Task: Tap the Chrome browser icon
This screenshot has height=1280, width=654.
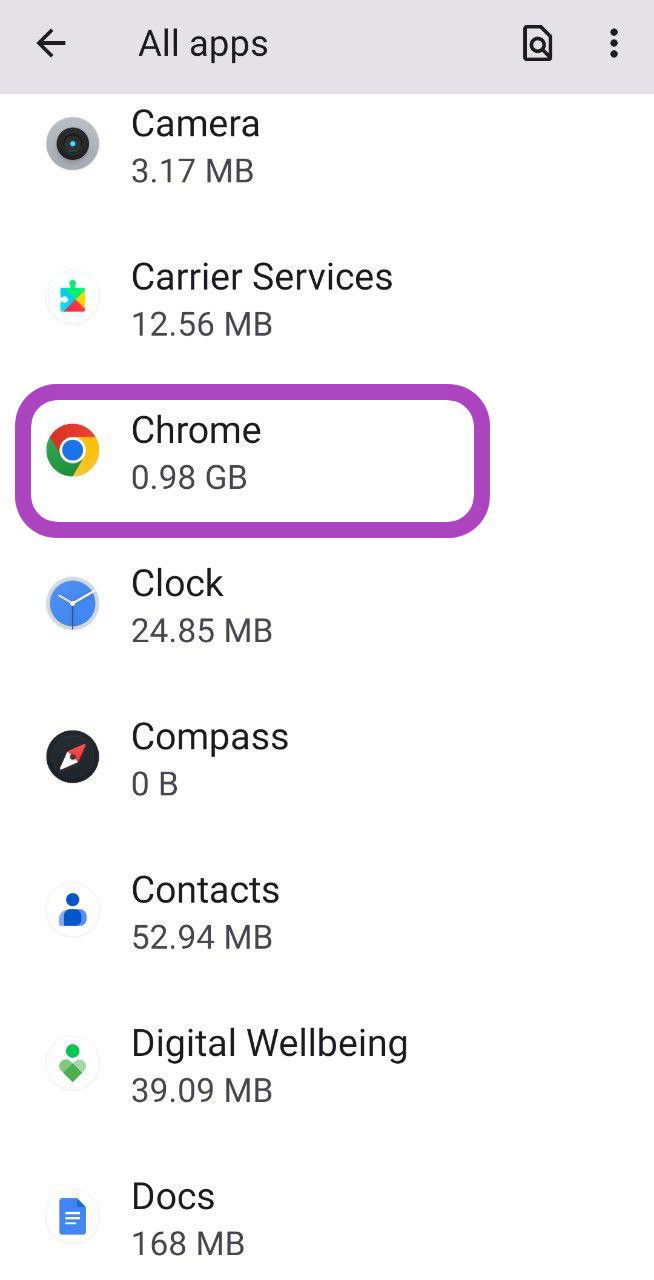Action: point(72,451)
